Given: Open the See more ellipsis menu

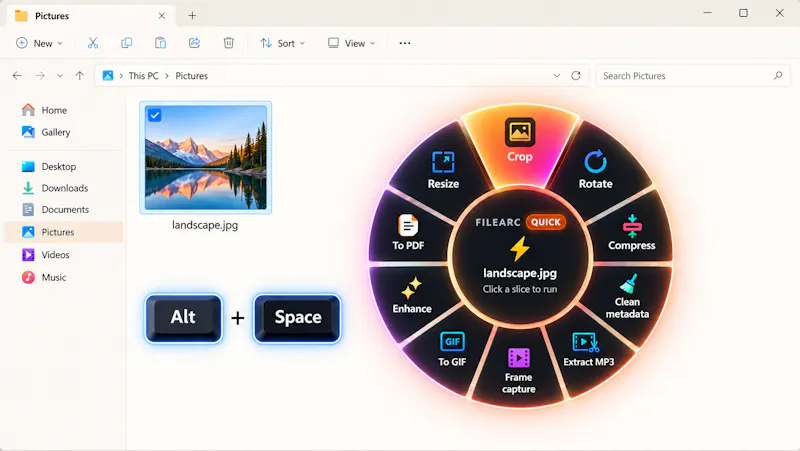Looking at the screenshot, I should (405, 43).
